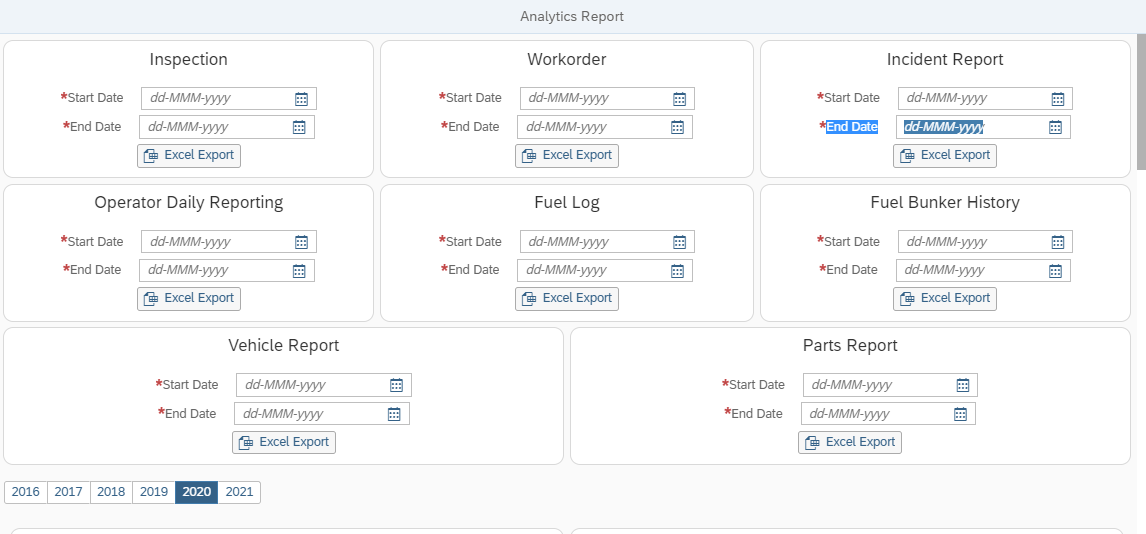Select the 2019 year tab
The image size is (1146, 534).
[154, 492]
